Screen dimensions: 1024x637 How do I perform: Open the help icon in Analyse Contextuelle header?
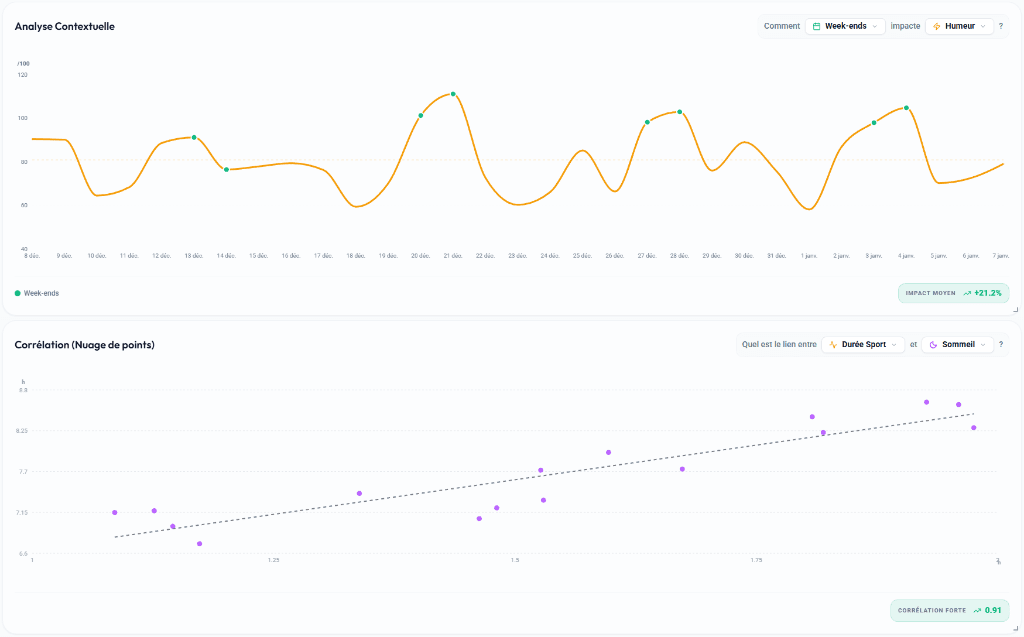1000,25
